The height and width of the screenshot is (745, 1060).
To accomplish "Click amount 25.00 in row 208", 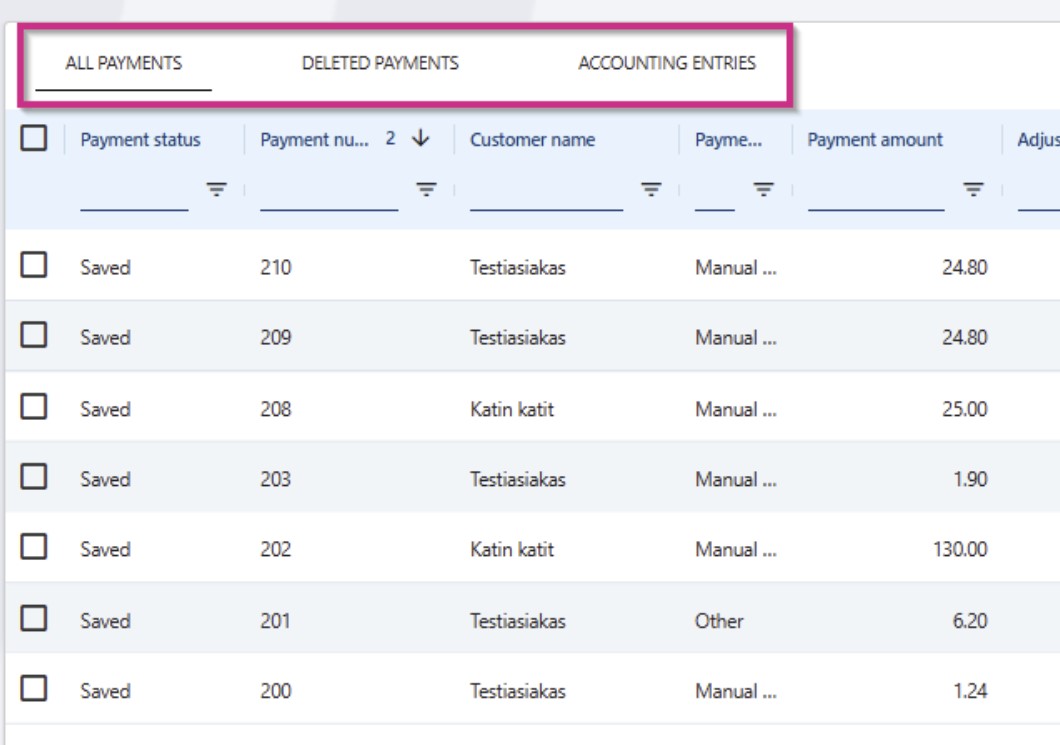I will [x=965, y=409].
